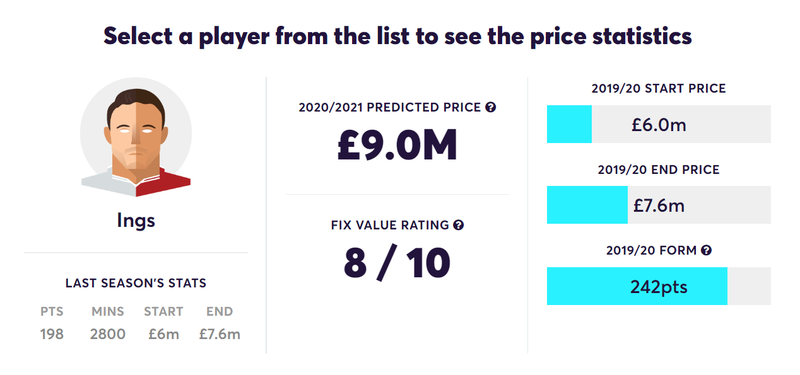Click the PTS value 198

pos(52,334)
